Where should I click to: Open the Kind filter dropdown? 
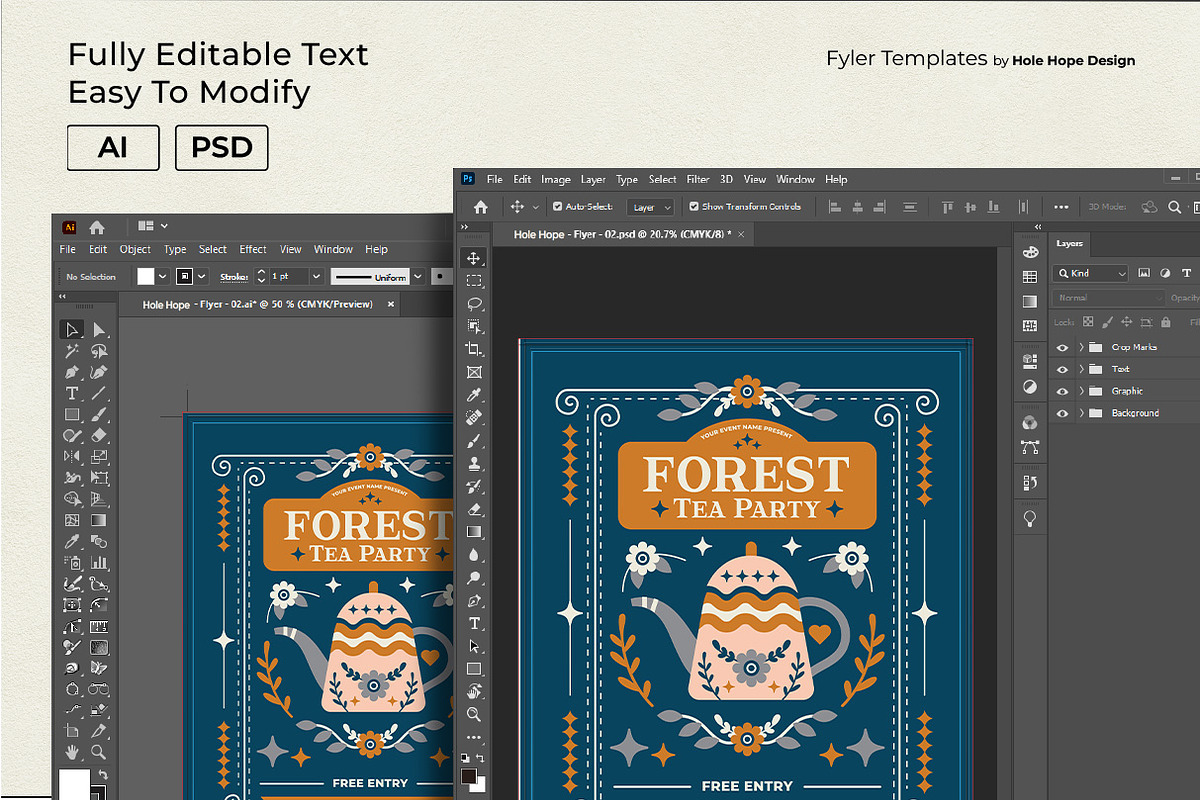(x=1091, y=273)
